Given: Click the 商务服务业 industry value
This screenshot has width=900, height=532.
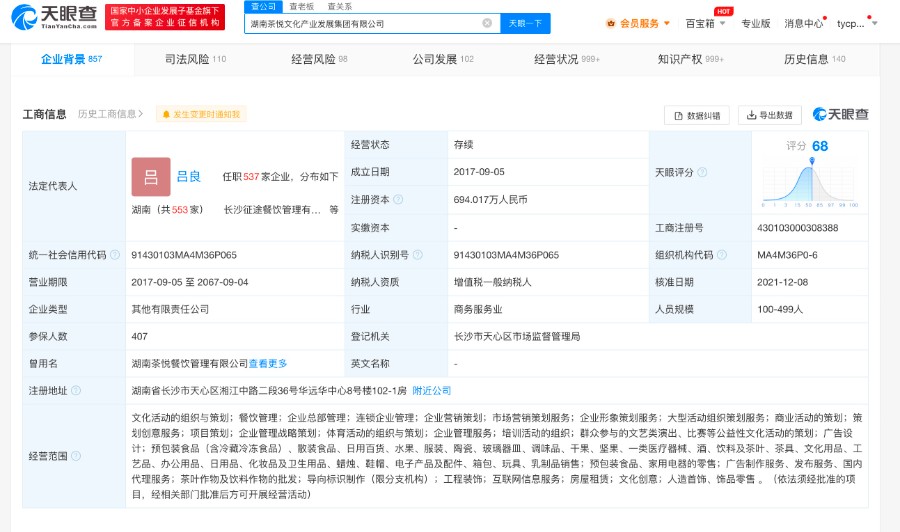Looking at the screenshot, I should click(478, 309).
